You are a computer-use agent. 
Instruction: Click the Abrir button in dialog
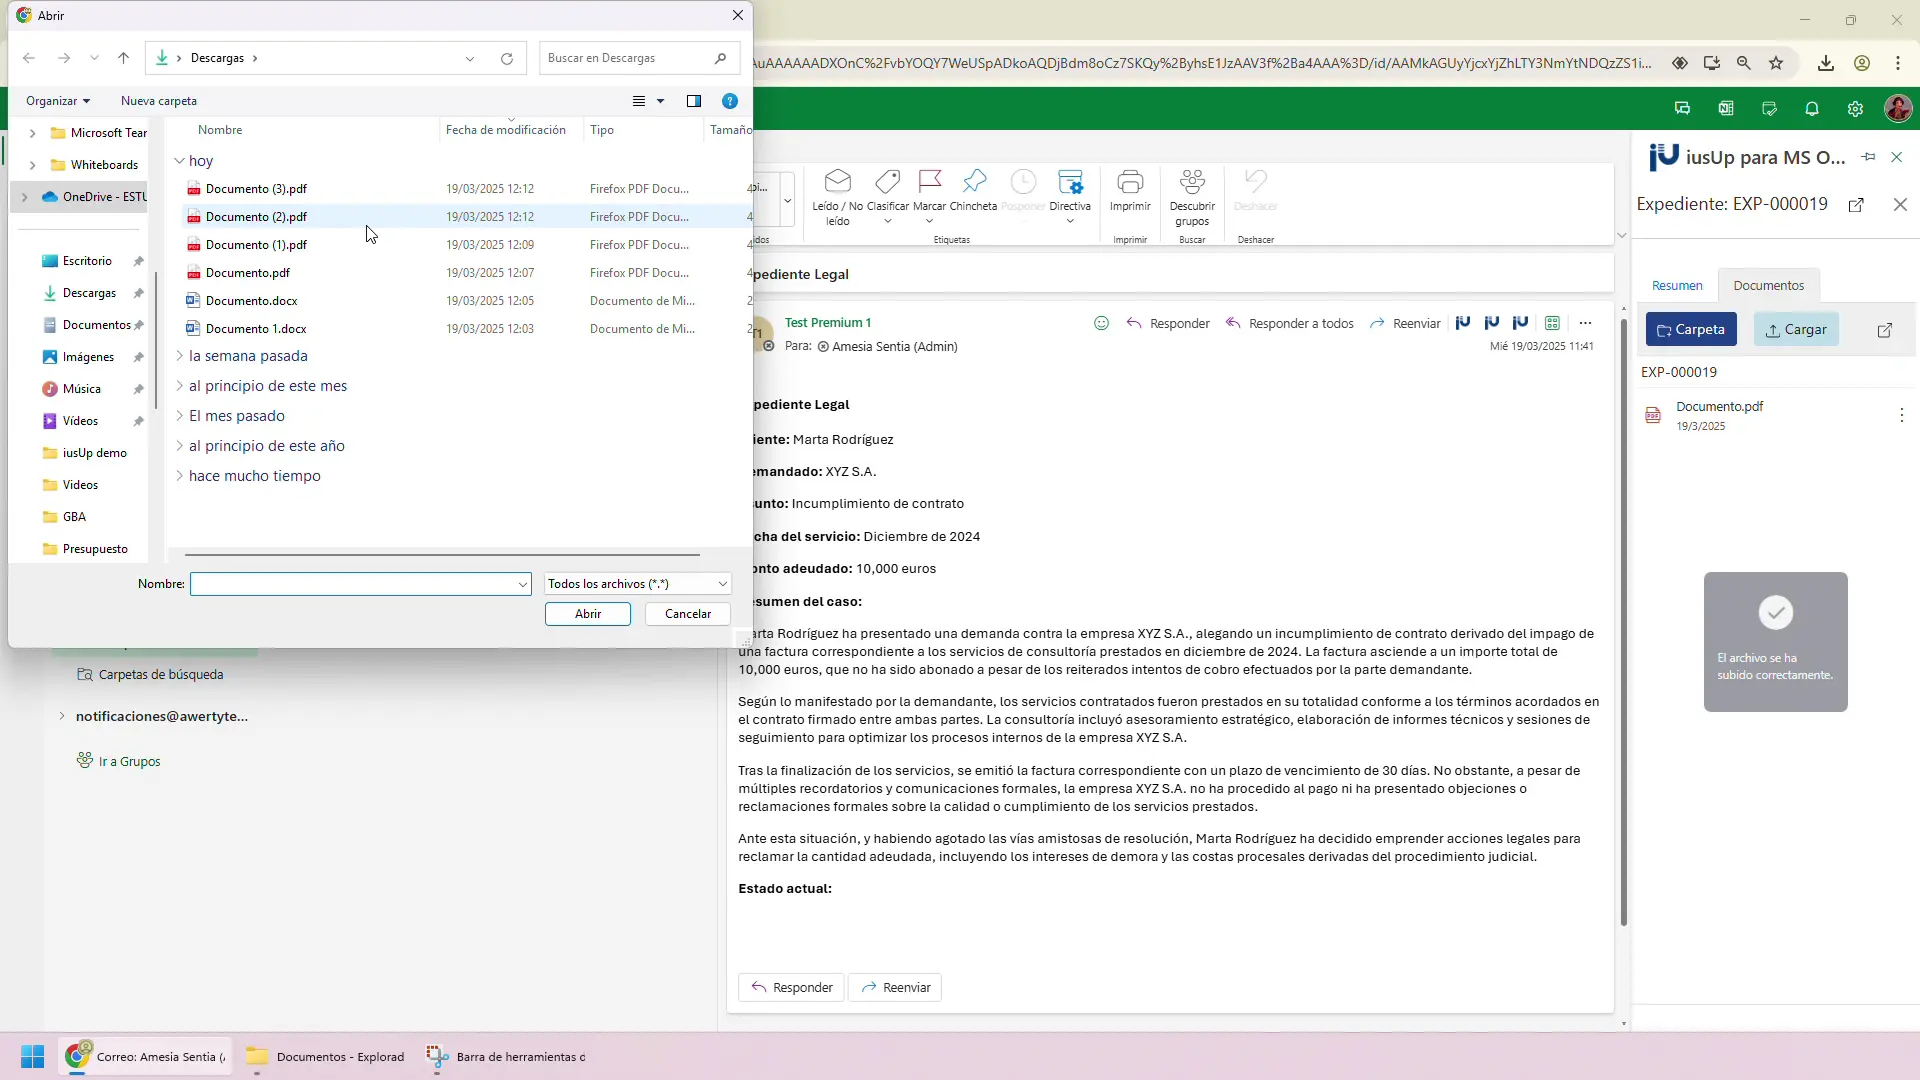click(588, 614)
